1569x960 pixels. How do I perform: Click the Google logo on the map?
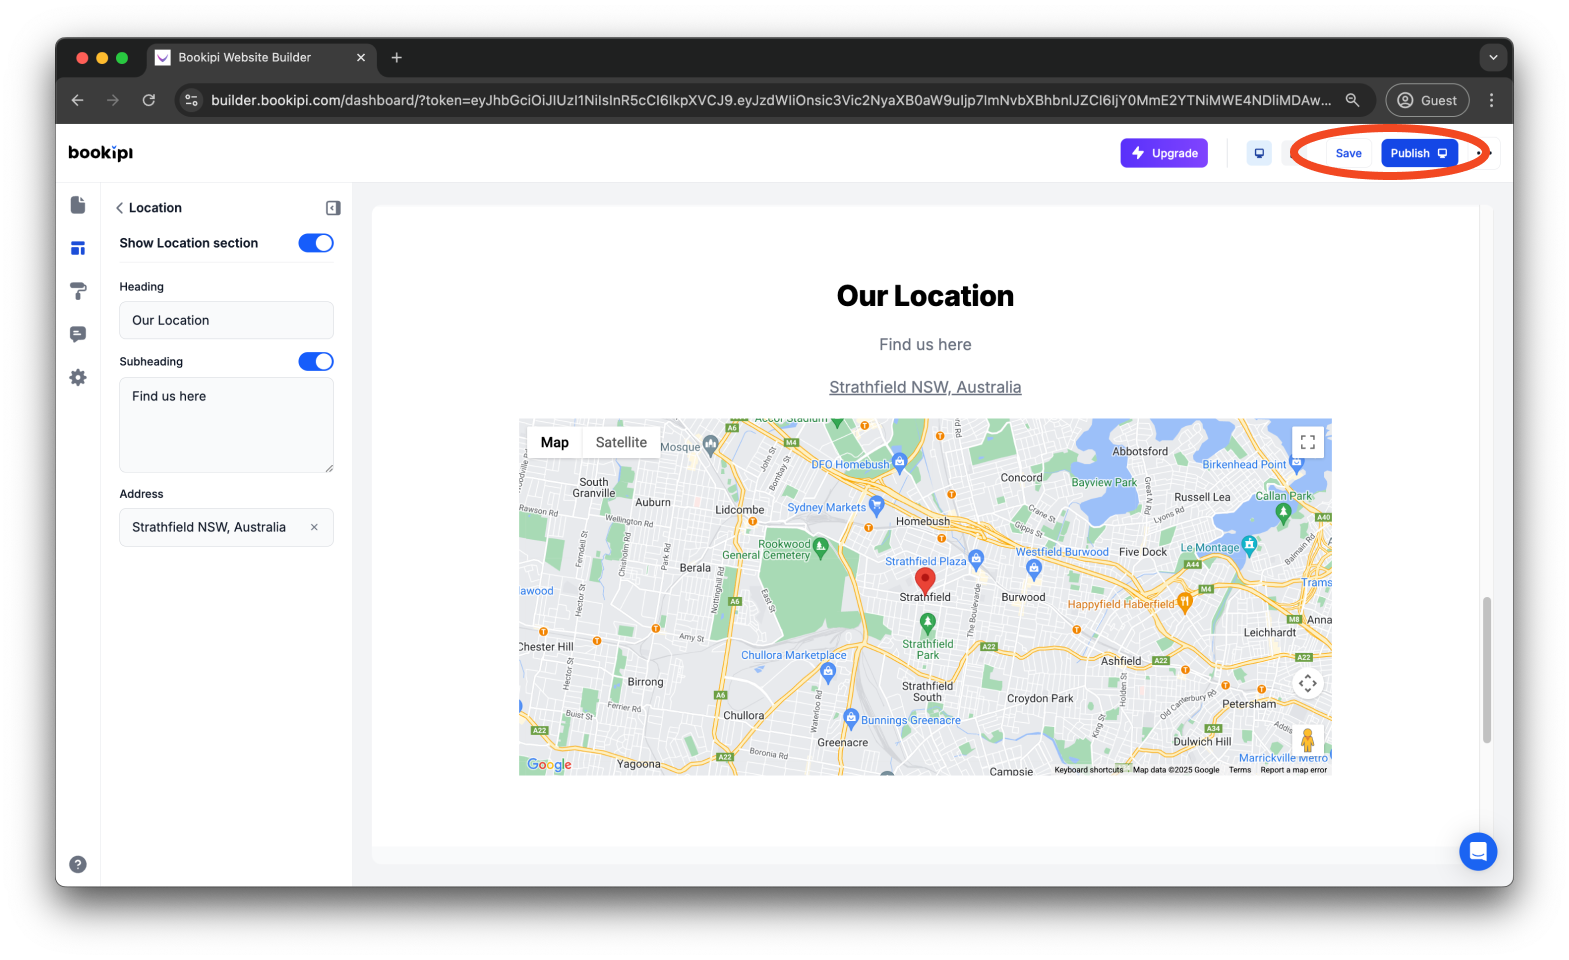549,764
